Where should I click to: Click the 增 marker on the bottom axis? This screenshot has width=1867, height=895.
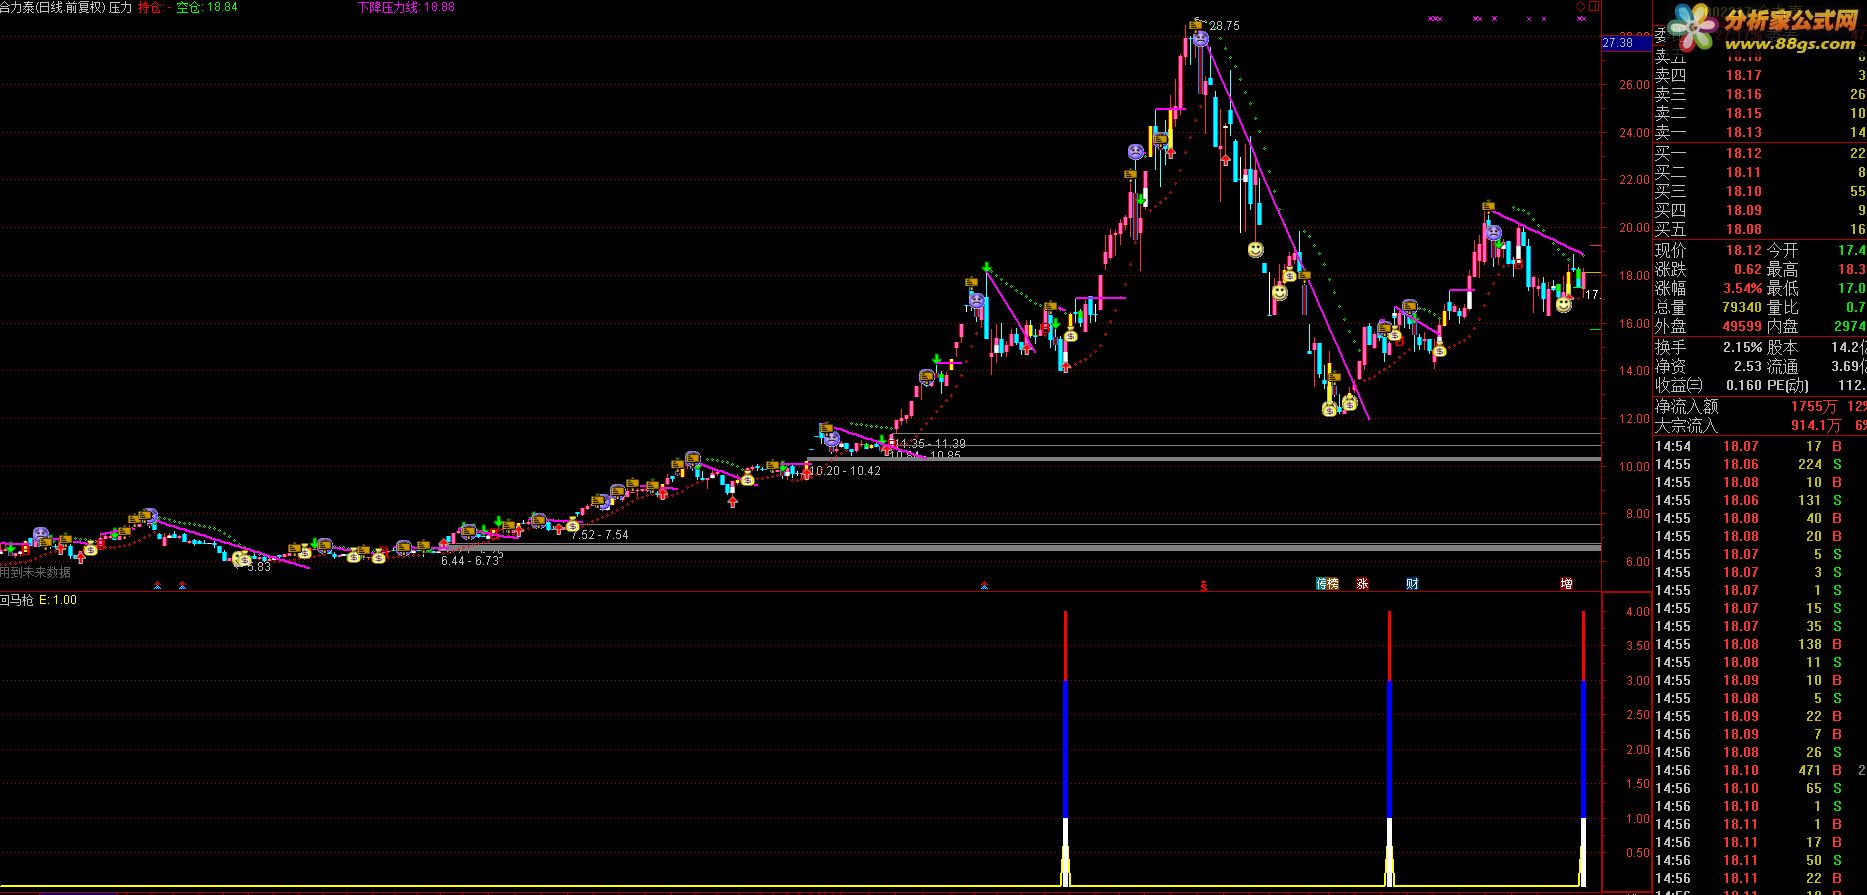(x=1566, y=584)
